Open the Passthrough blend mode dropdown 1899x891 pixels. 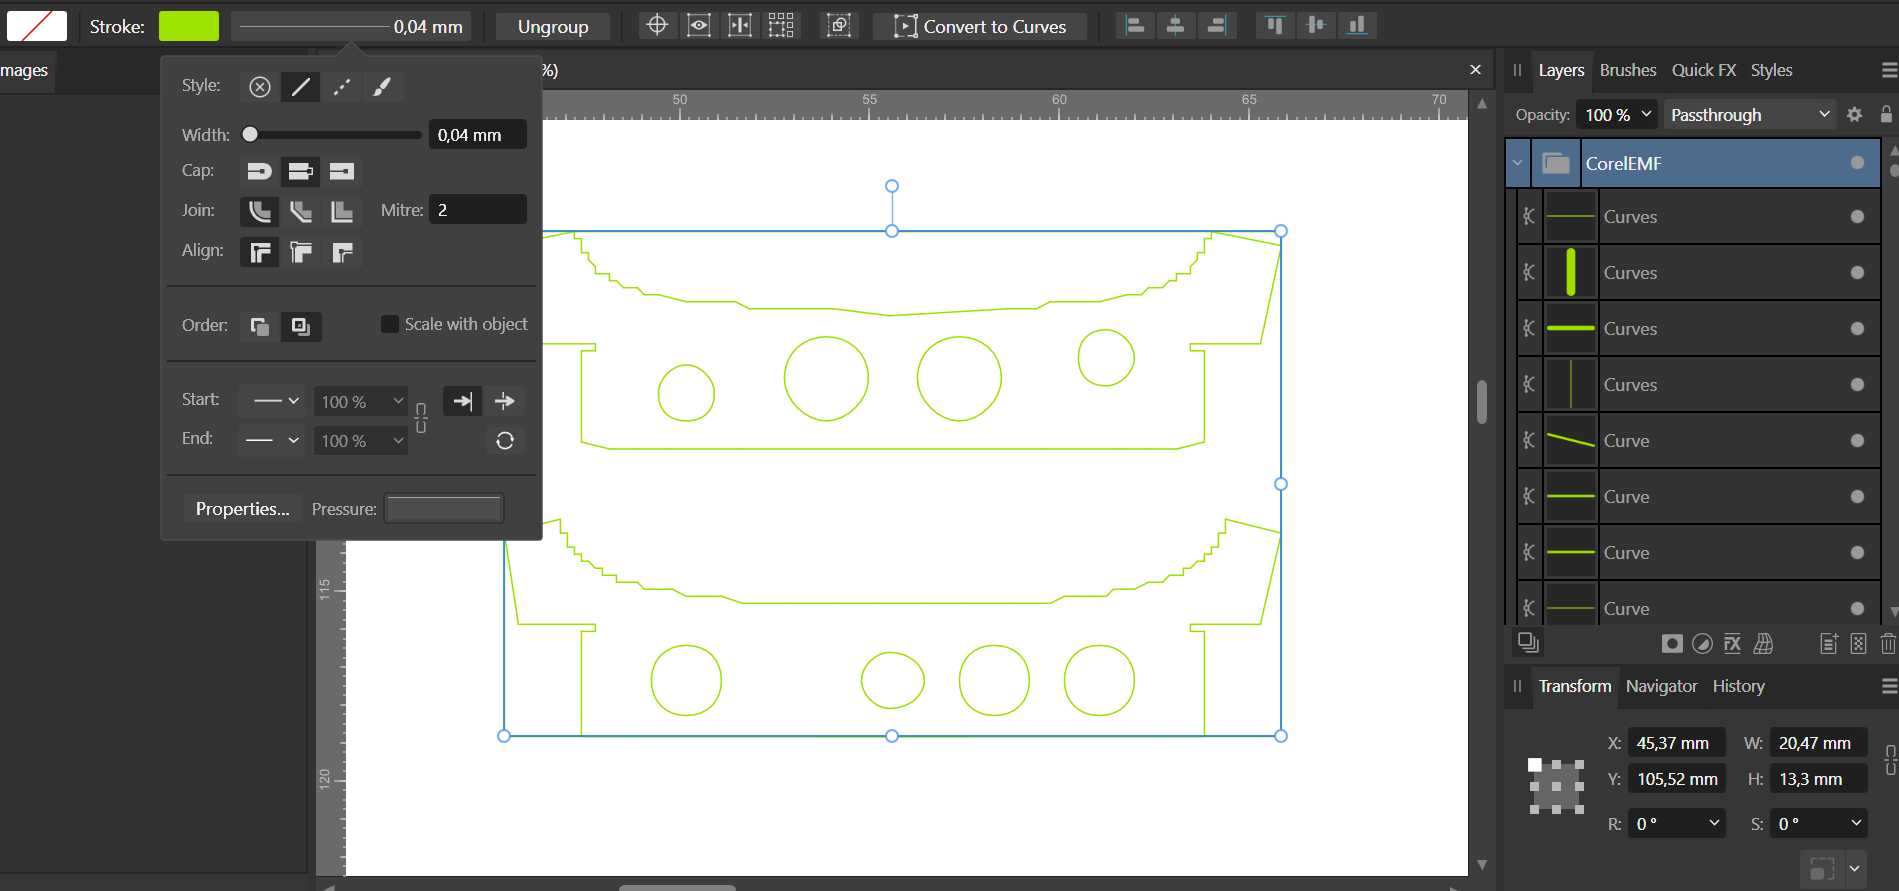(x=1750, y=115)
